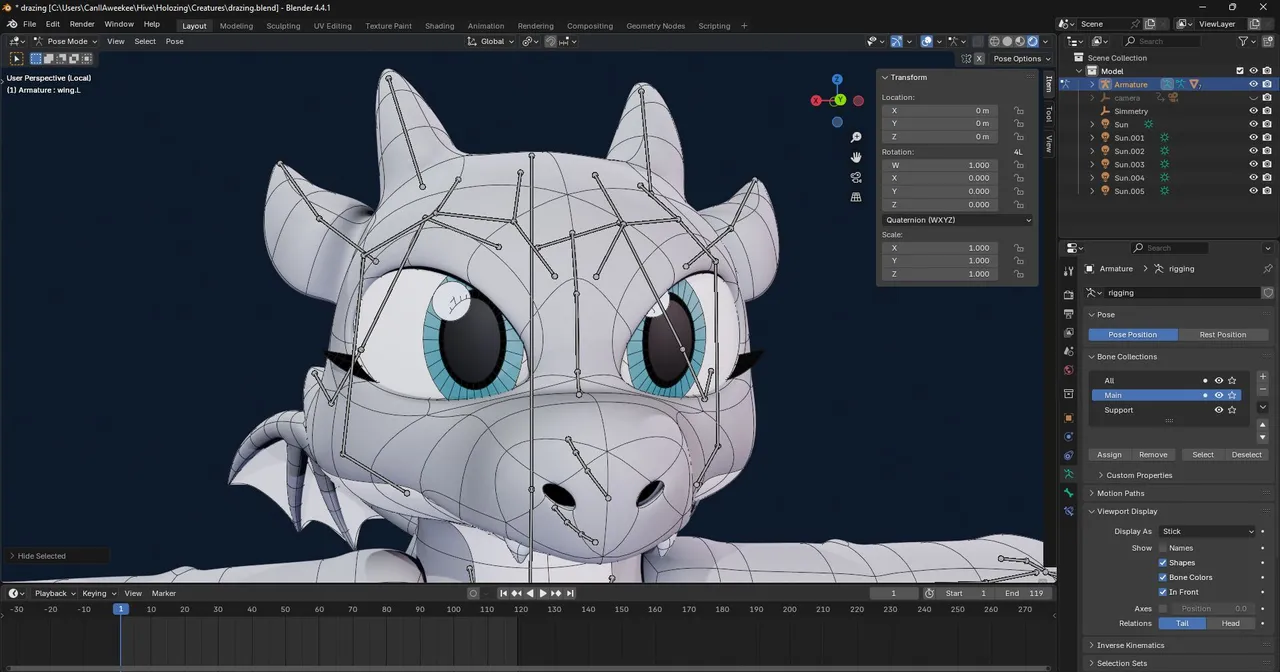Toggle camera view gizmo icon
This screenshot has height=672, width=1280.
click(856, 177)
